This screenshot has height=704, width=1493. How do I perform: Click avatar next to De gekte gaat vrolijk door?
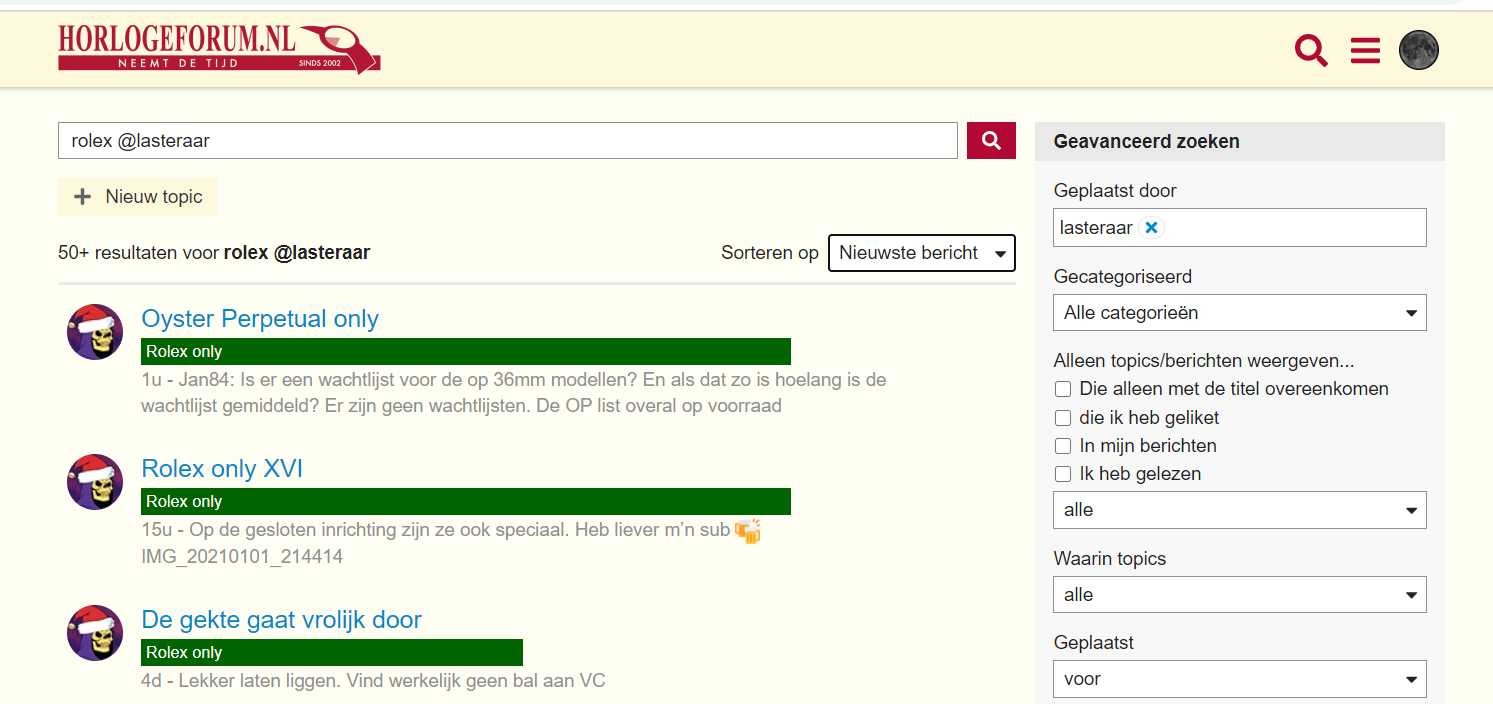(95, 632)
